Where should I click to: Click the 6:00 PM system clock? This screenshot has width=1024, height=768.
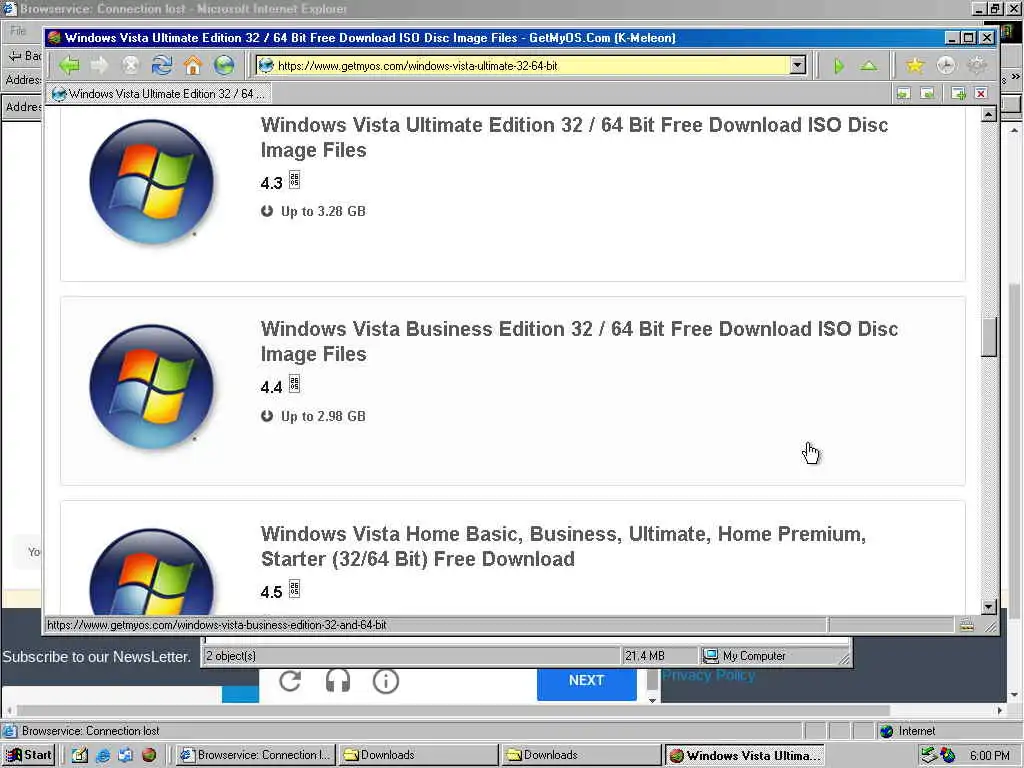[989, 756]
